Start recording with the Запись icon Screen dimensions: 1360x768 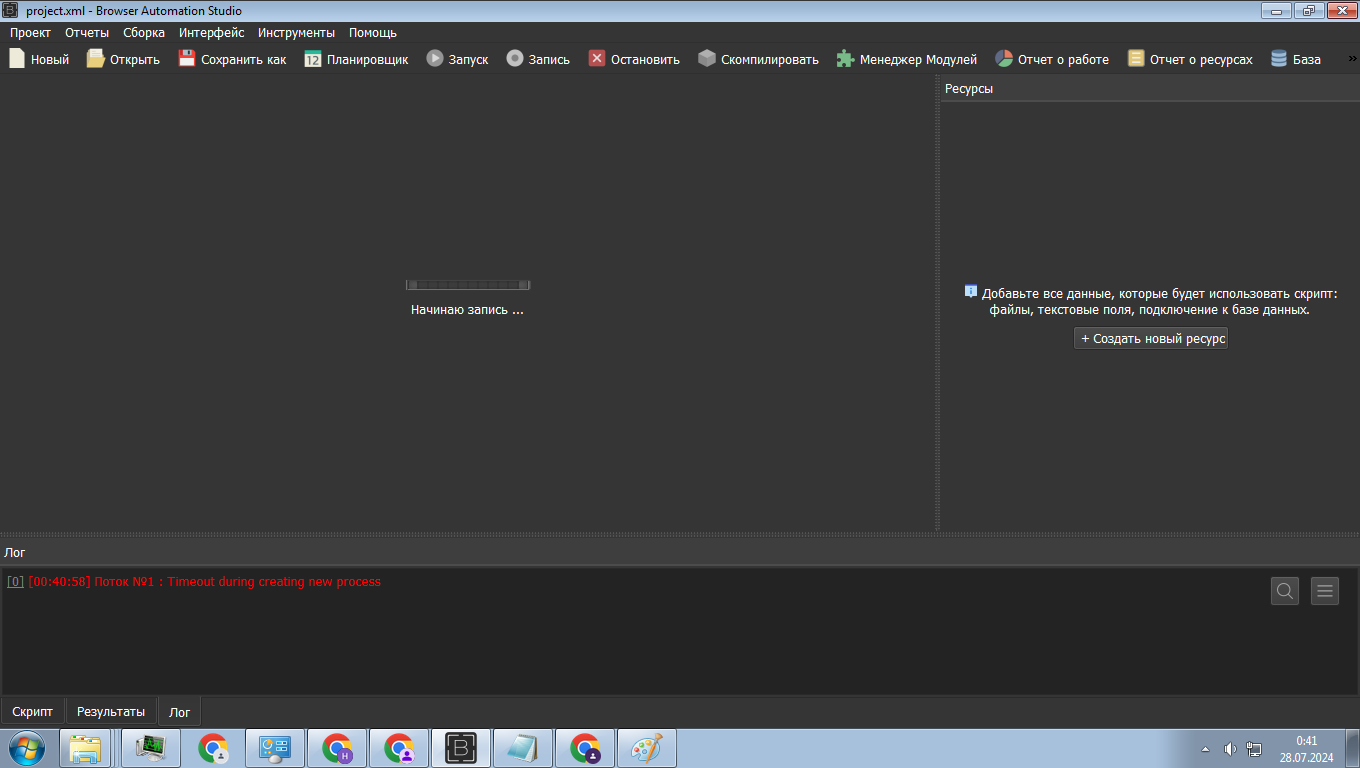coord(515,59)
